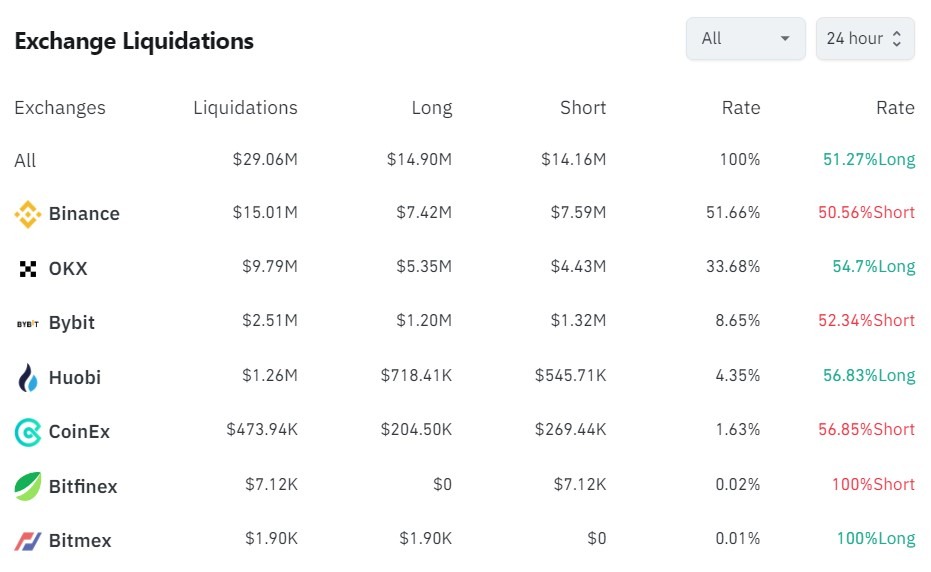The width and height of the screenshot is (931, 572).
Task: Click OKX's 54.7%Long rate value
Action: tap(873, 267)
